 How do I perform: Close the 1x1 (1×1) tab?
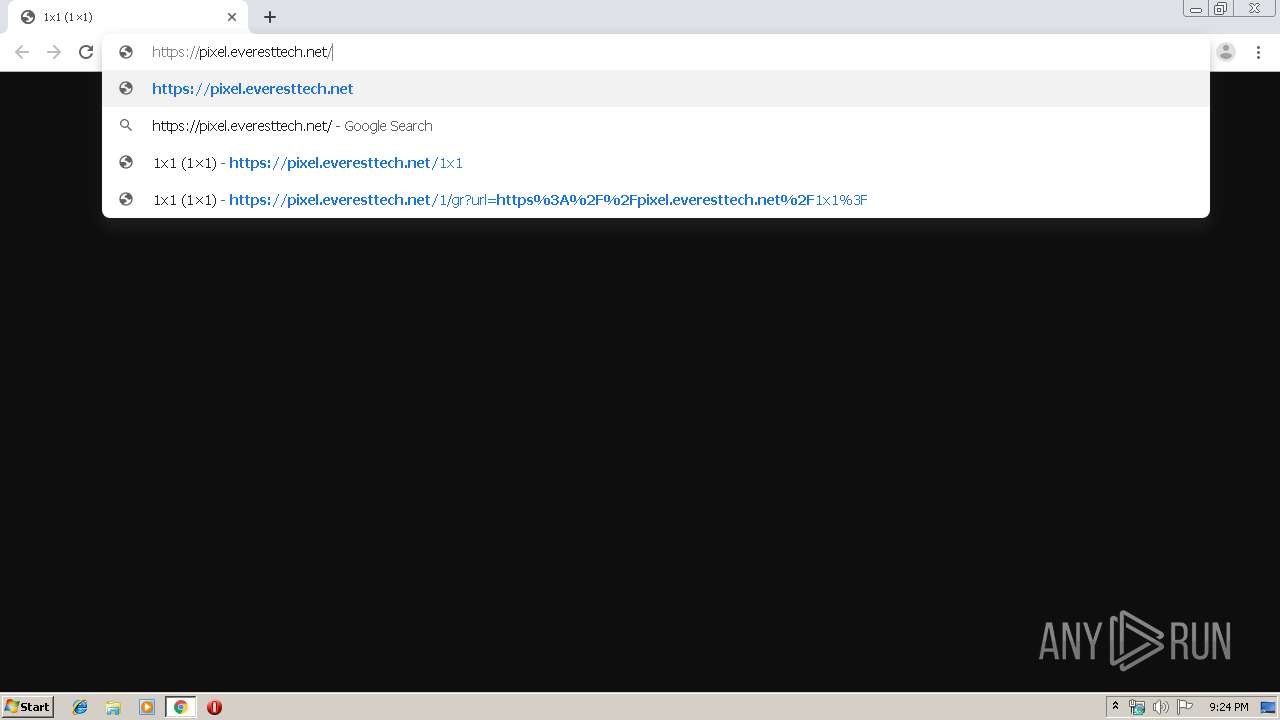point(232,17)
